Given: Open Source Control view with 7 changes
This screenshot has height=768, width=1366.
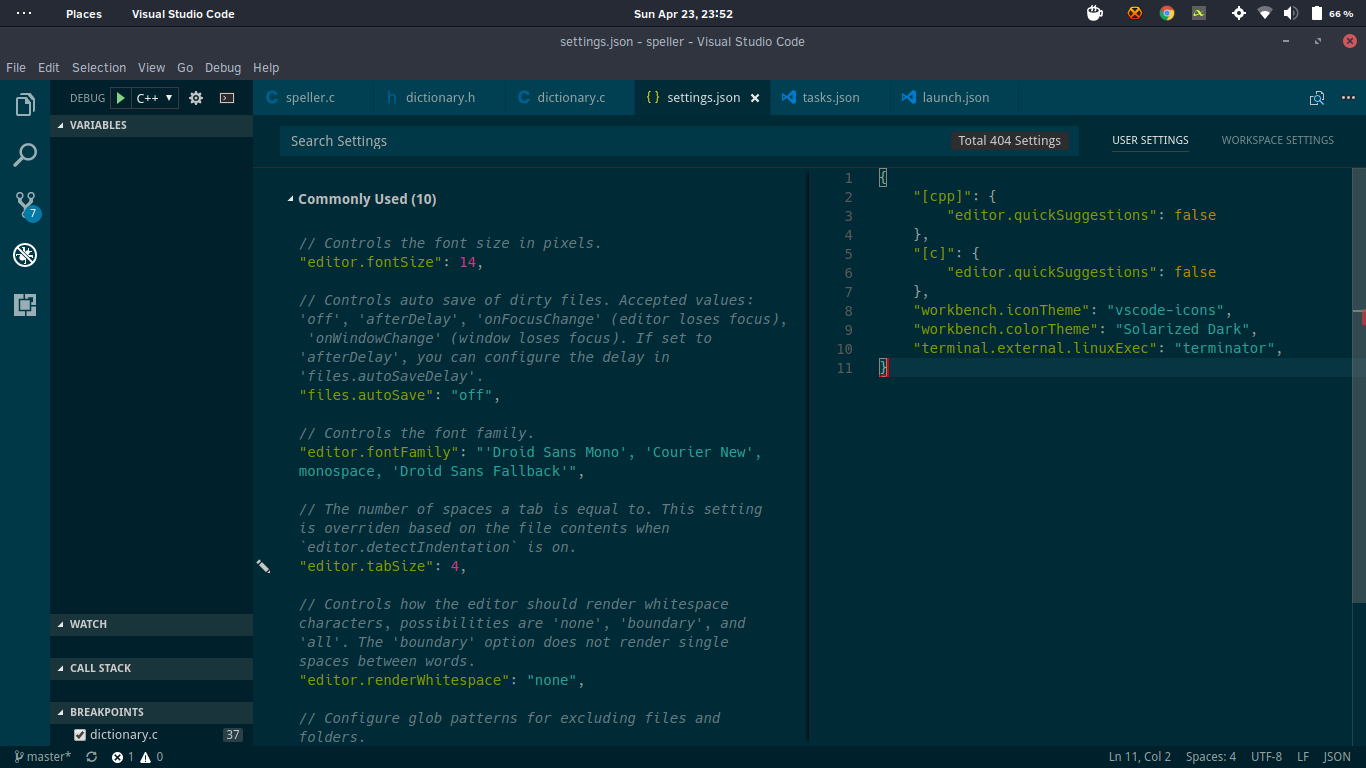Looking at the screenshot, I should point(25,206).
